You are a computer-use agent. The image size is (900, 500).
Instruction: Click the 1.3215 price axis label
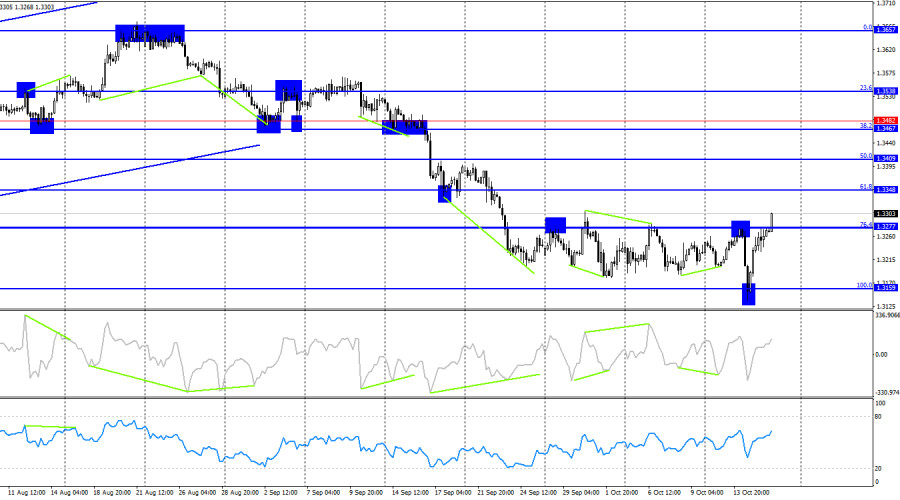click(886, 259)
